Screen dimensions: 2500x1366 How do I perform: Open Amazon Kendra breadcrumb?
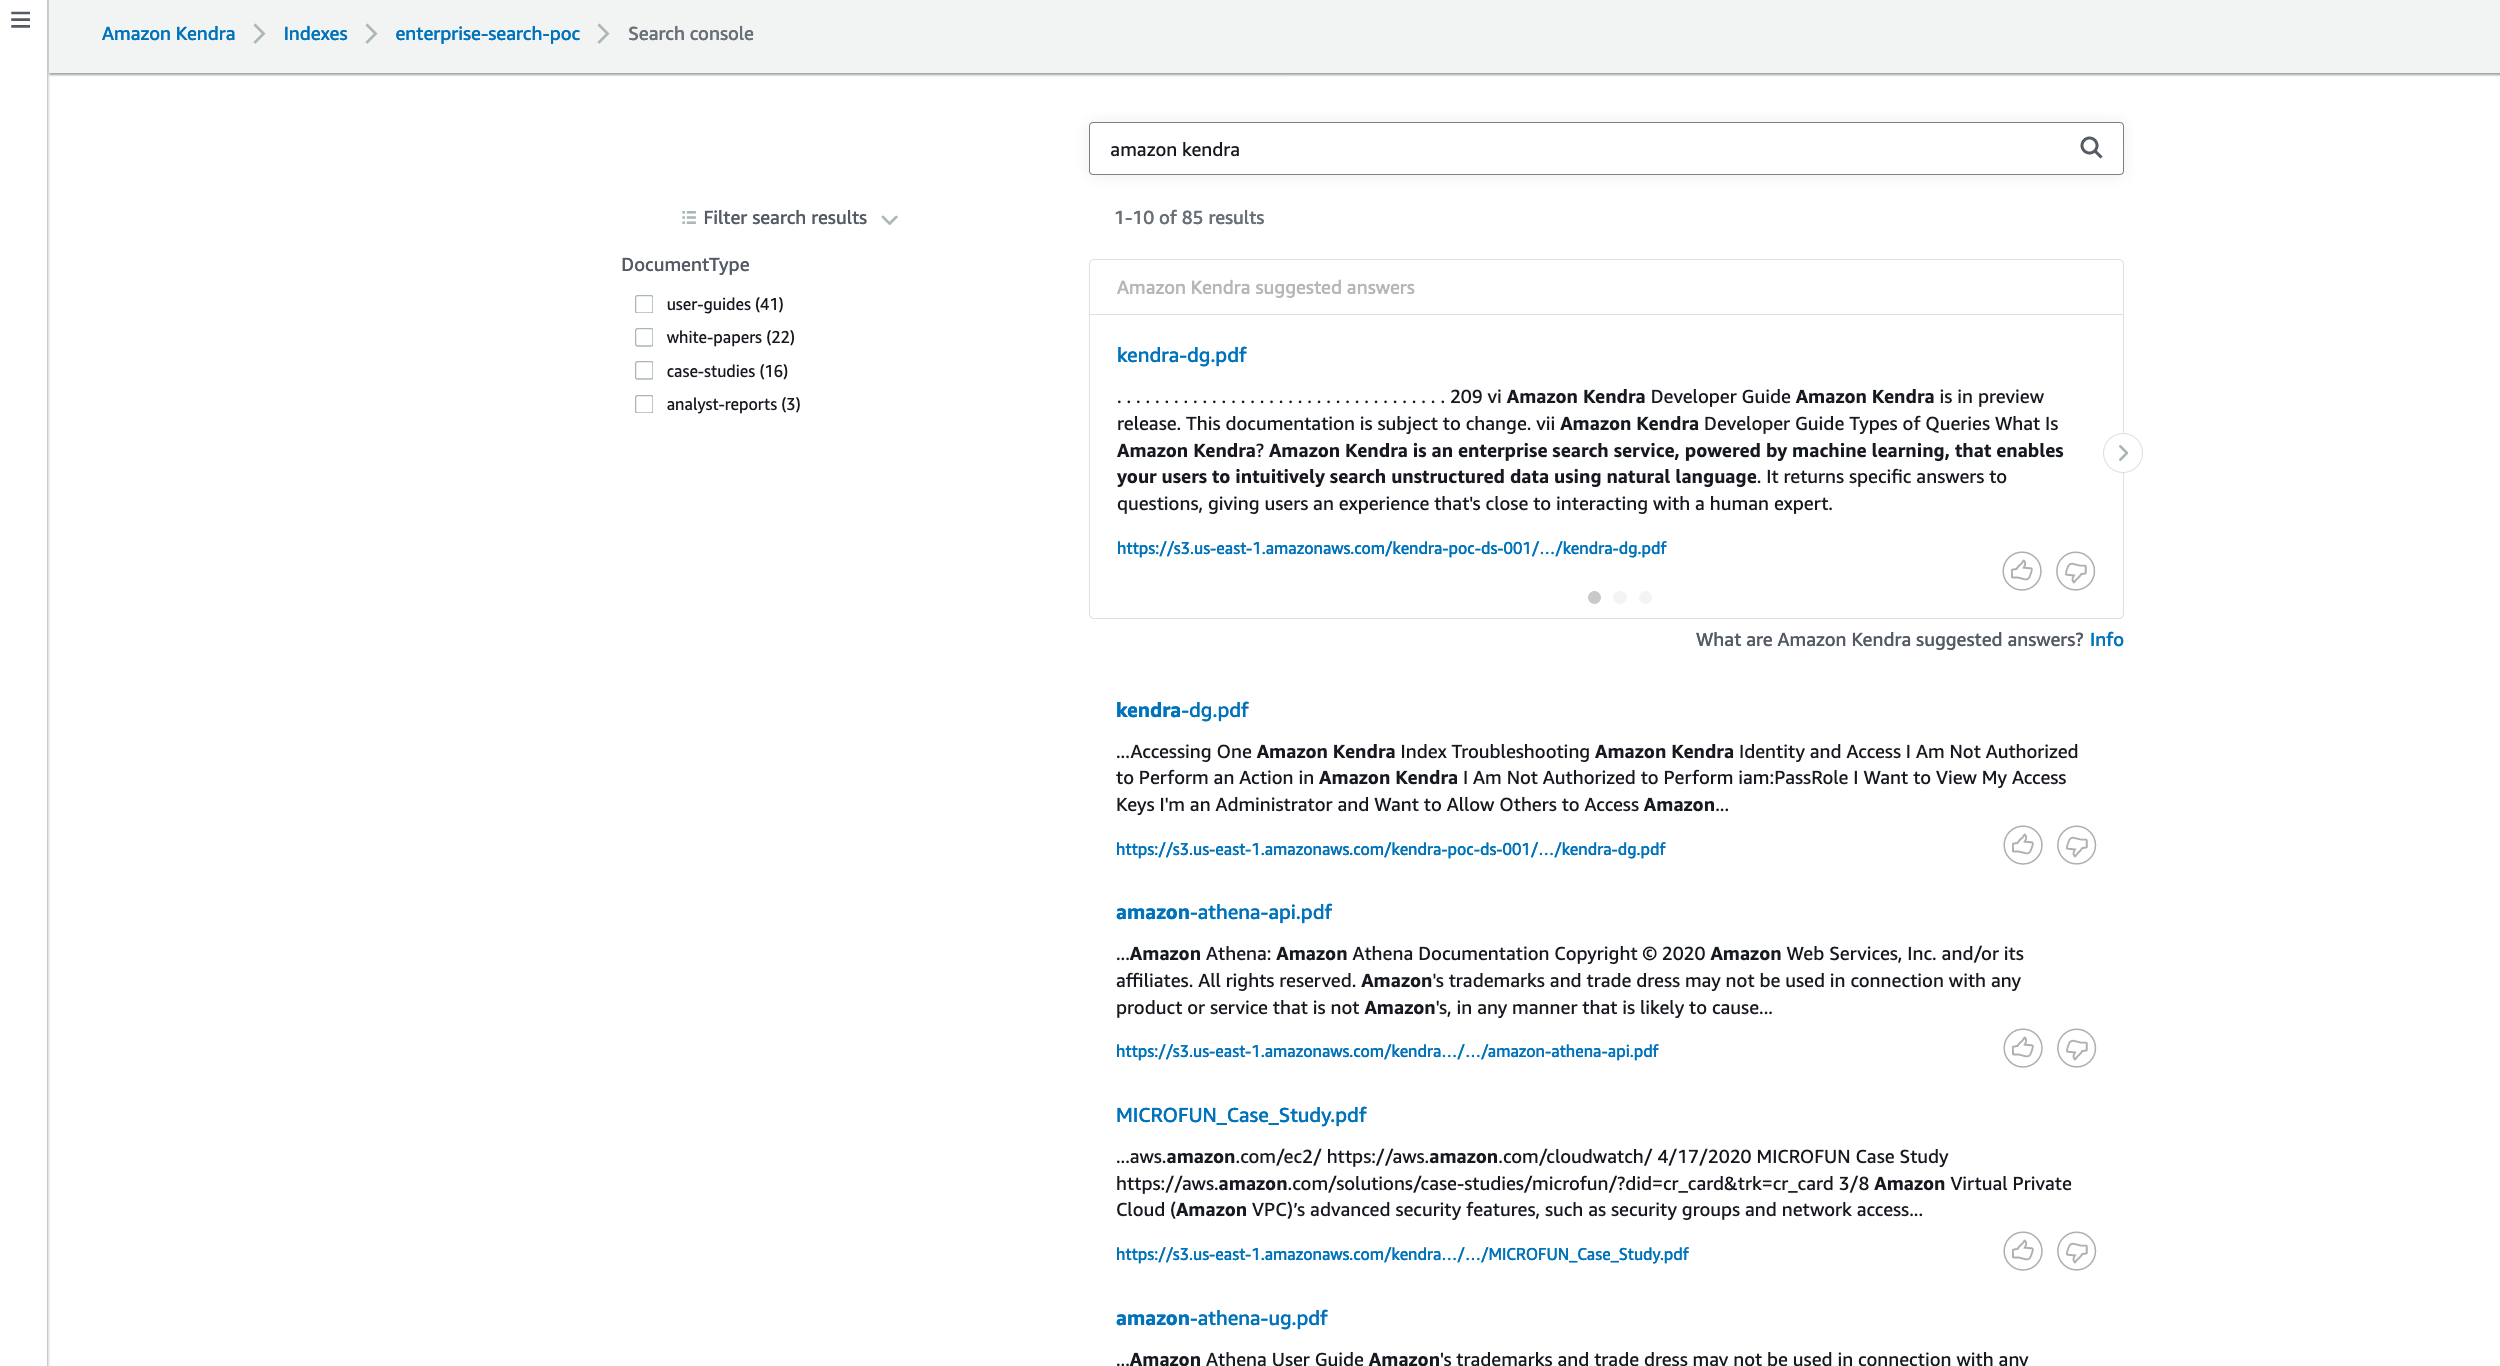coord(168,33)
